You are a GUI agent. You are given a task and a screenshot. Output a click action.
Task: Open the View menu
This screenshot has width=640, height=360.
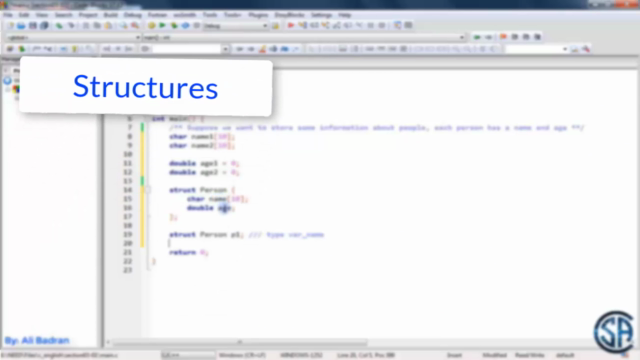click(41, 15)
